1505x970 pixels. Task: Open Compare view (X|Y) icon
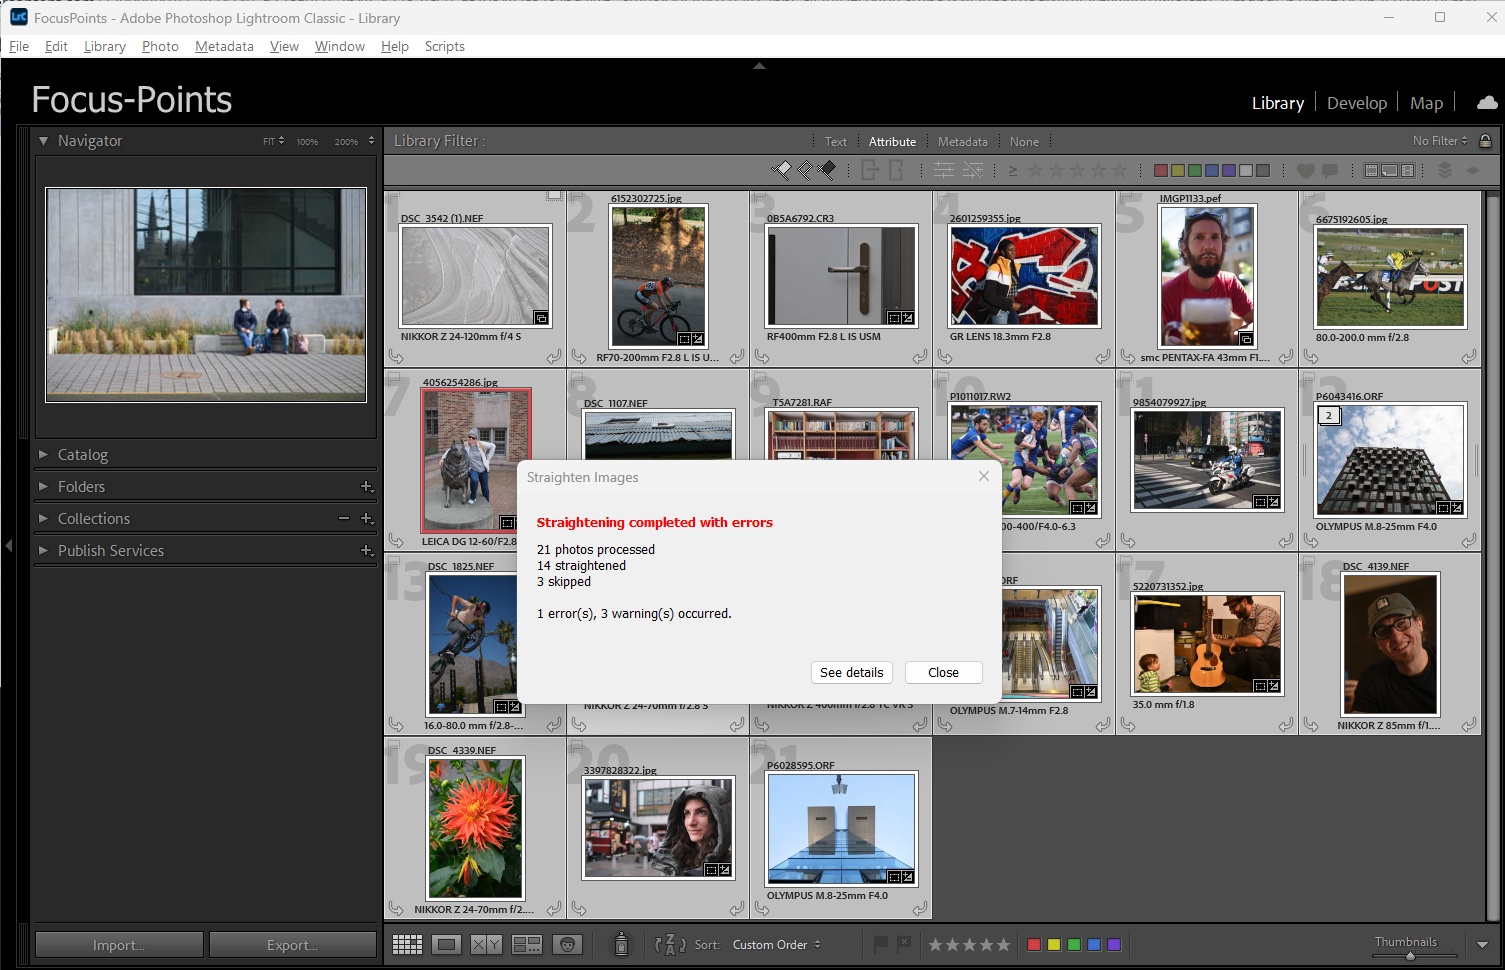pyautogui.click(x=486, y=945)
